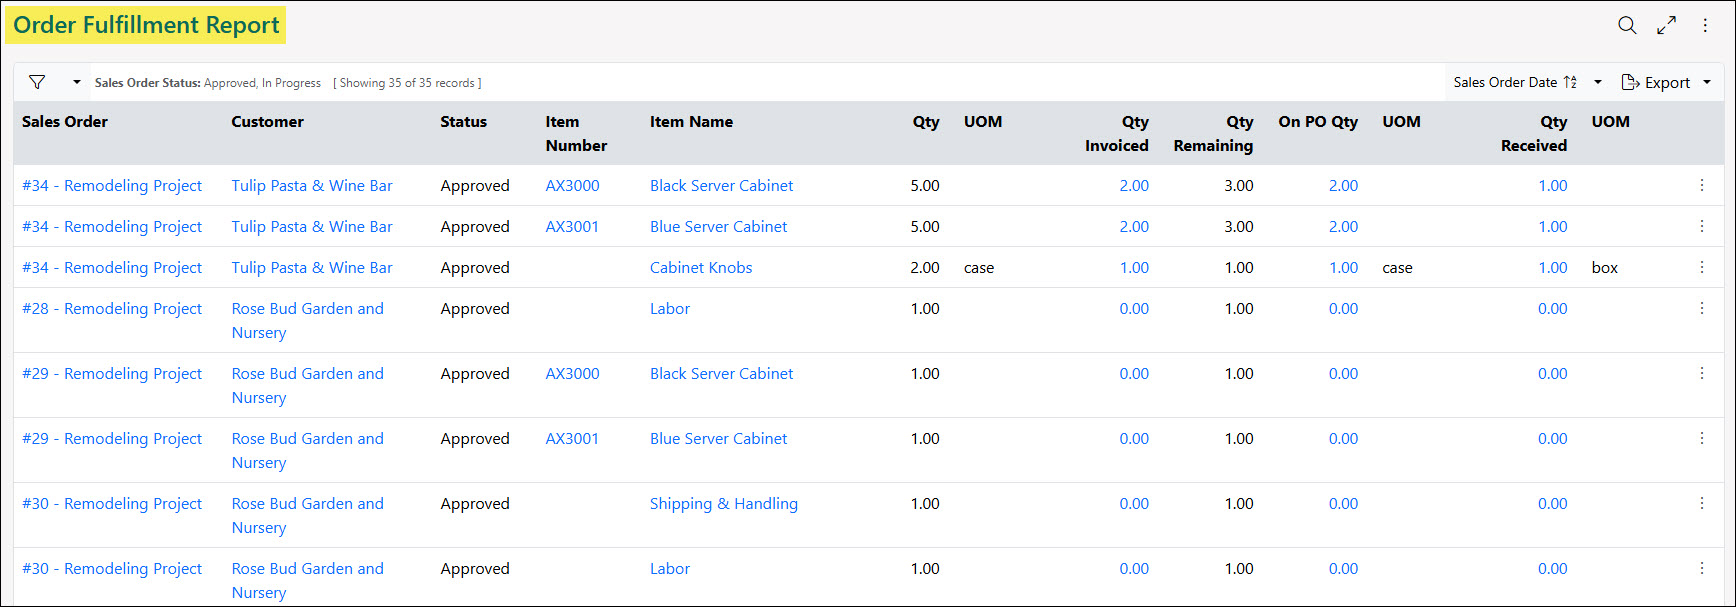Toggle the Sales Order Date sort direction
The height and width of the screenshot is (607, 1736).
tap(1571, 82)
